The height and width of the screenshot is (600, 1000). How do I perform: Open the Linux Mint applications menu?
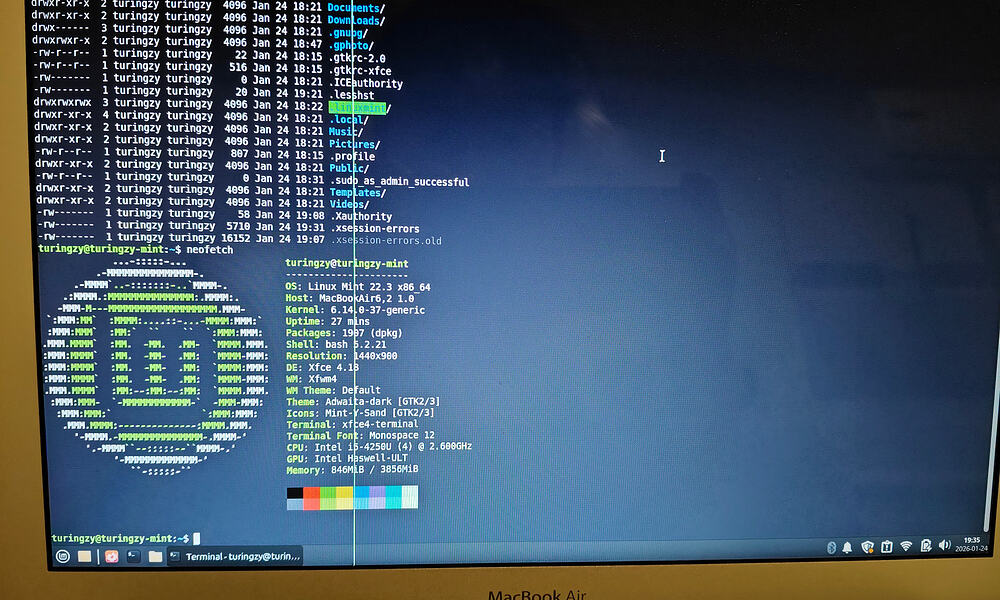(x=62, y=556)
